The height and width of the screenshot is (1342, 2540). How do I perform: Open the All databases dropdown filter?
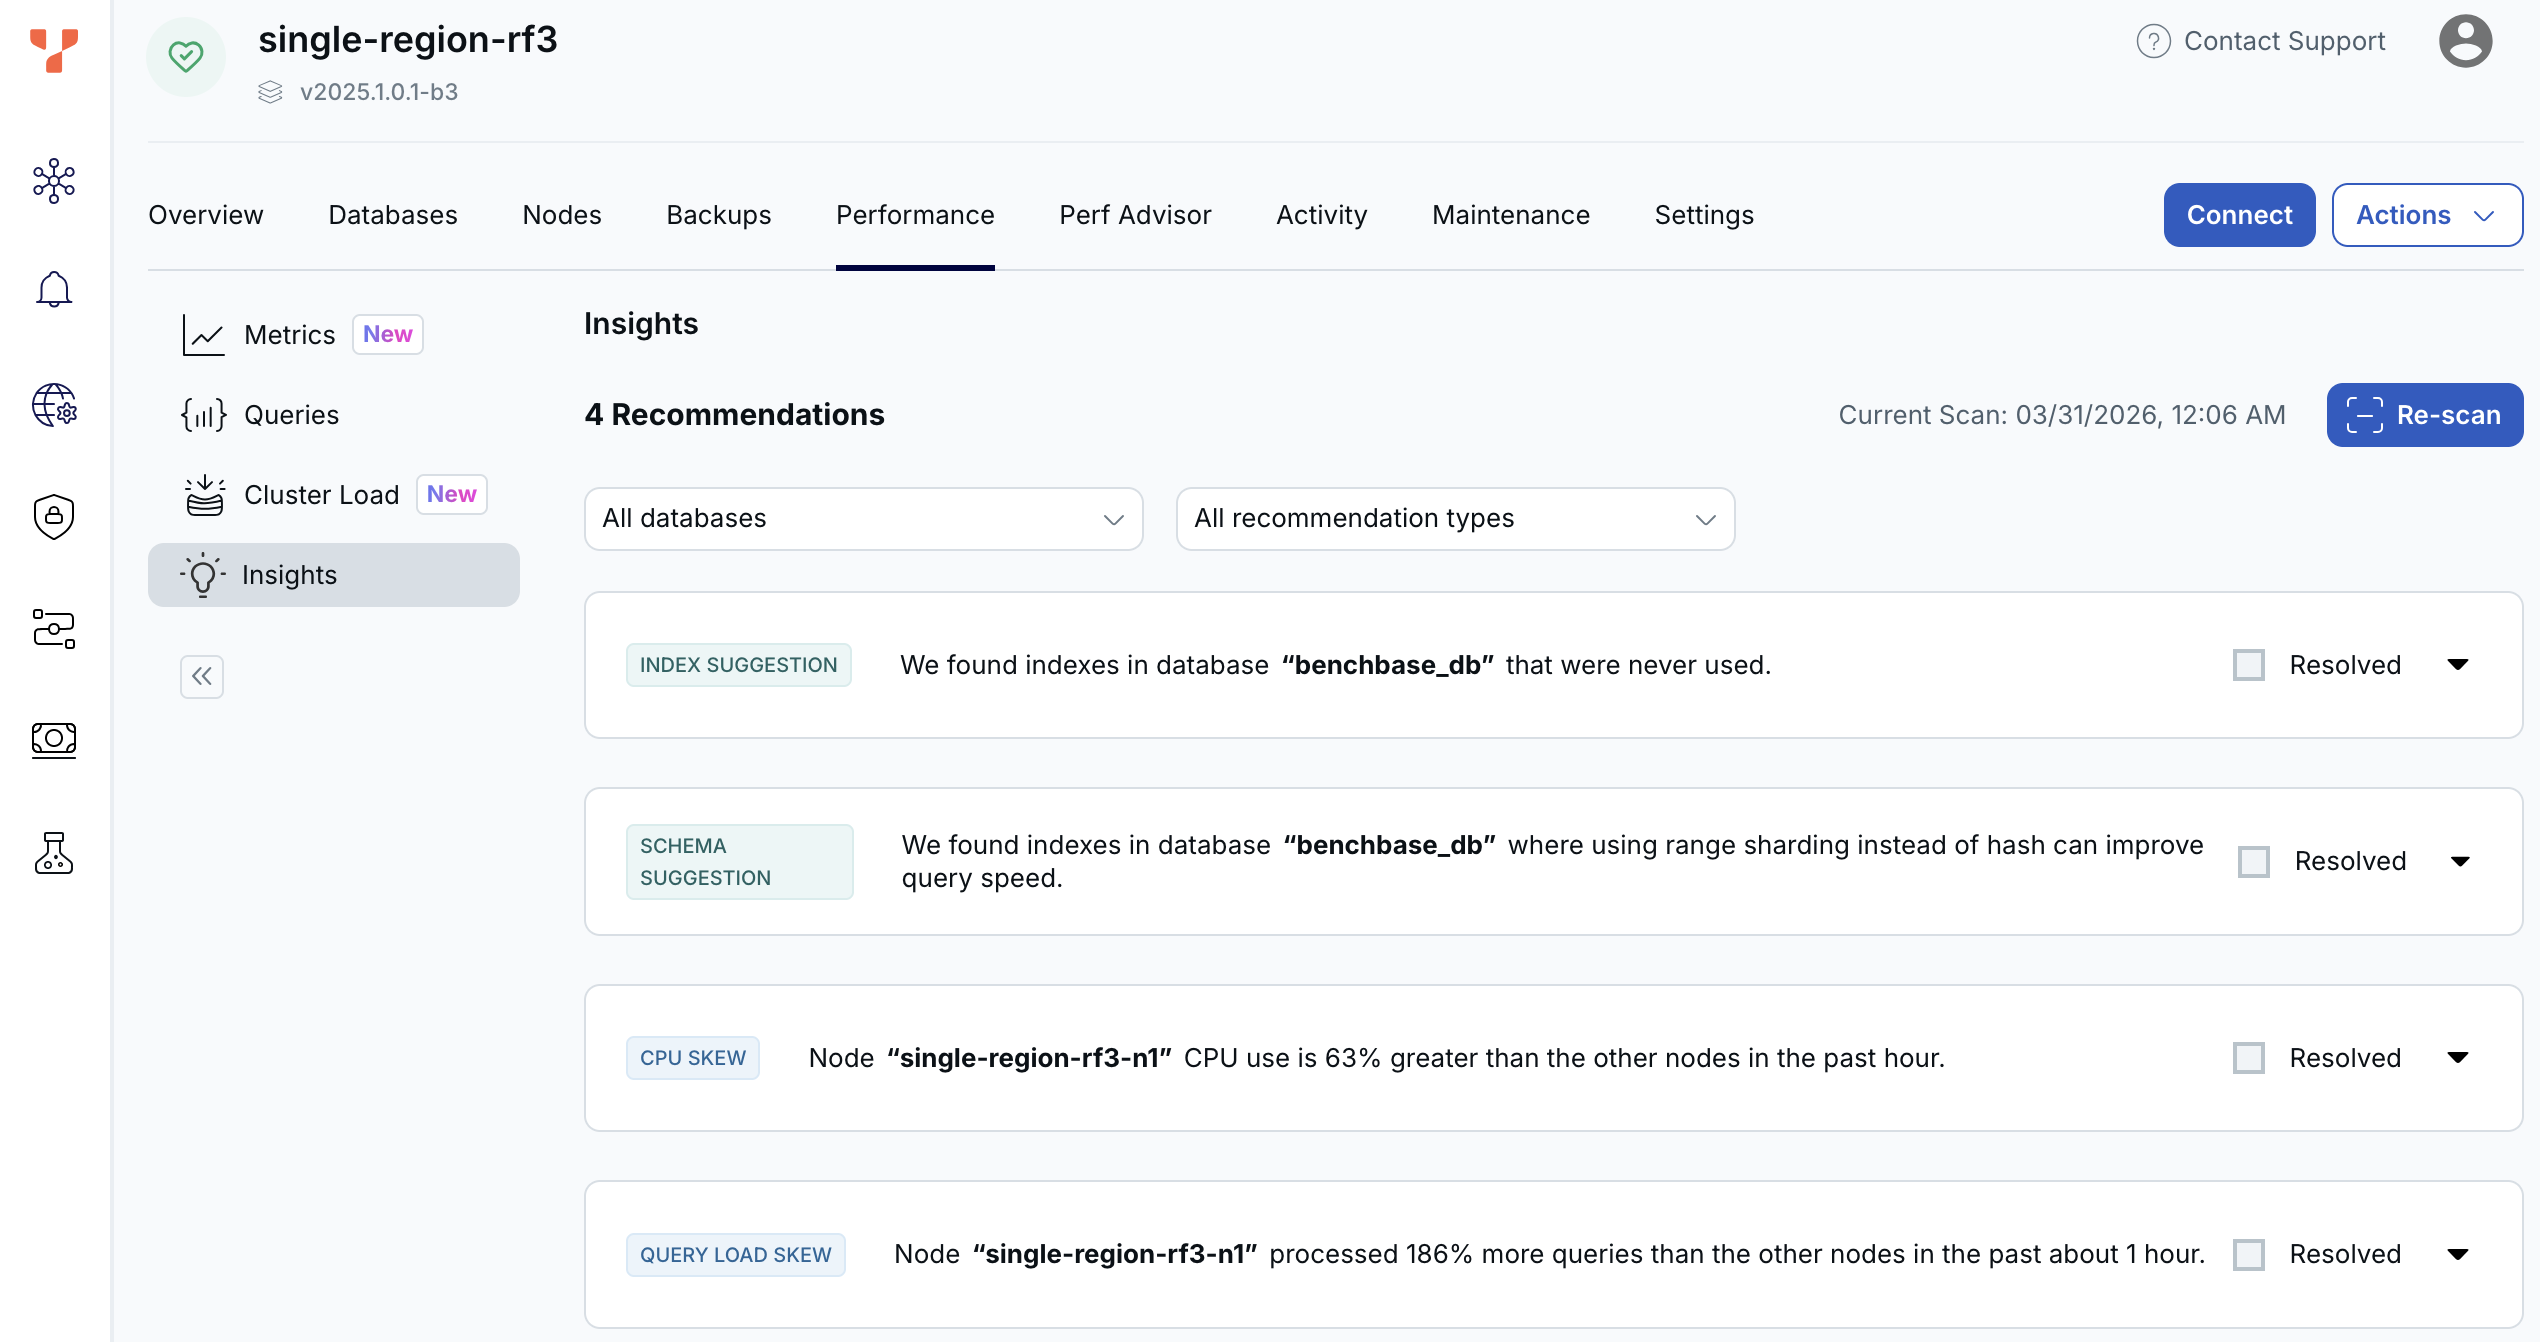coord(863,518)
